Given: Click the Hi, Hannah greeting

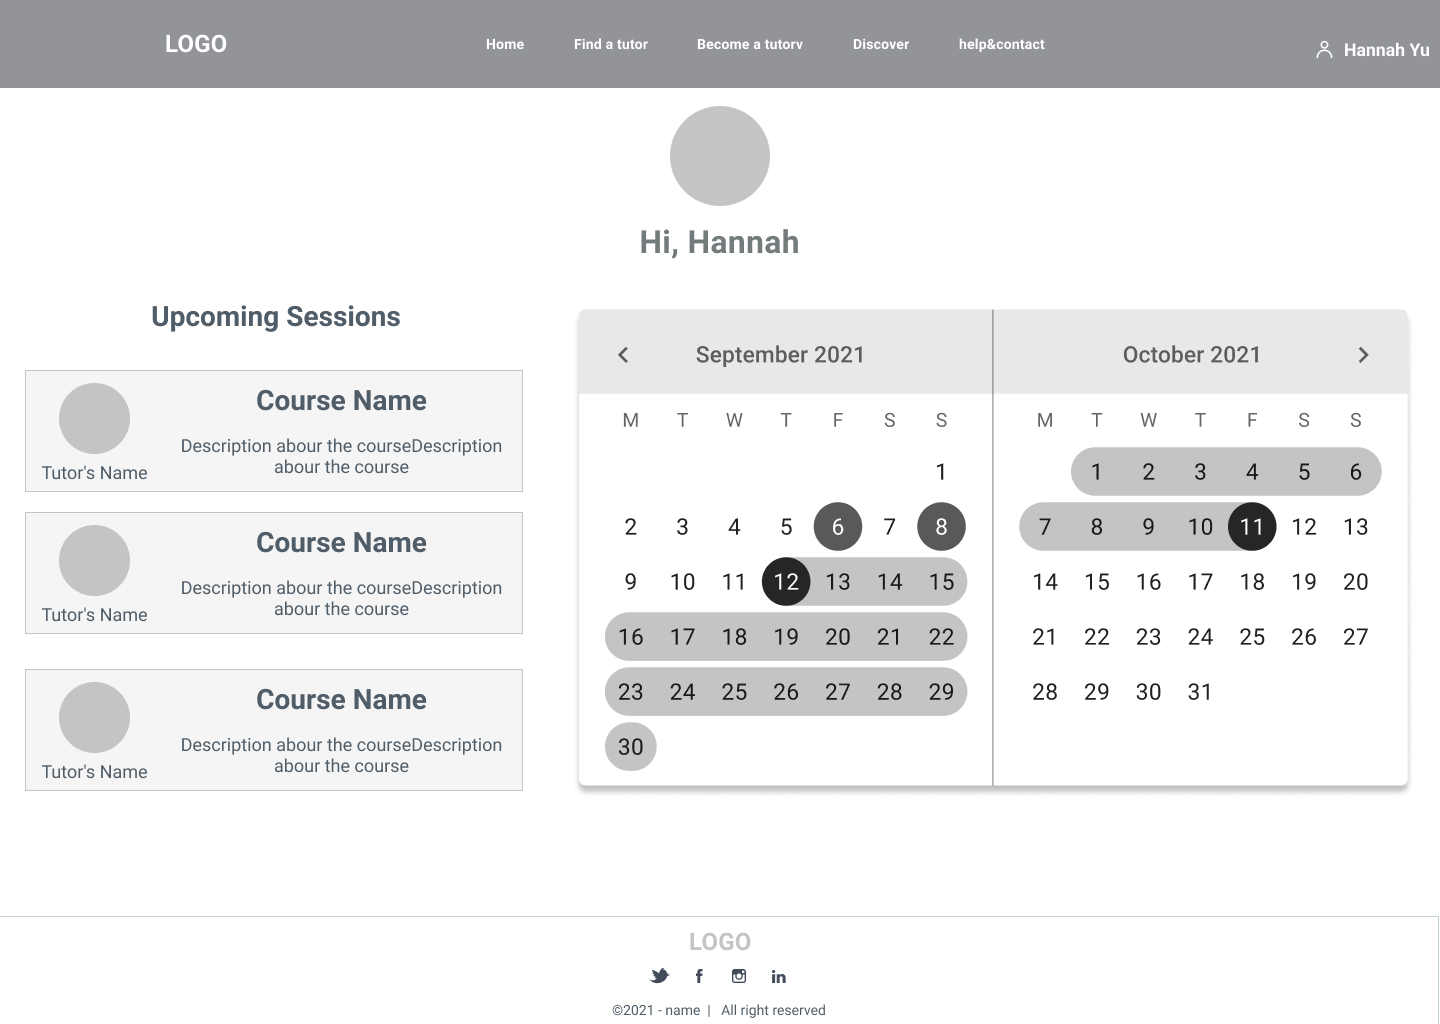Looking at the screenshot, I should [x=720, y=242].
